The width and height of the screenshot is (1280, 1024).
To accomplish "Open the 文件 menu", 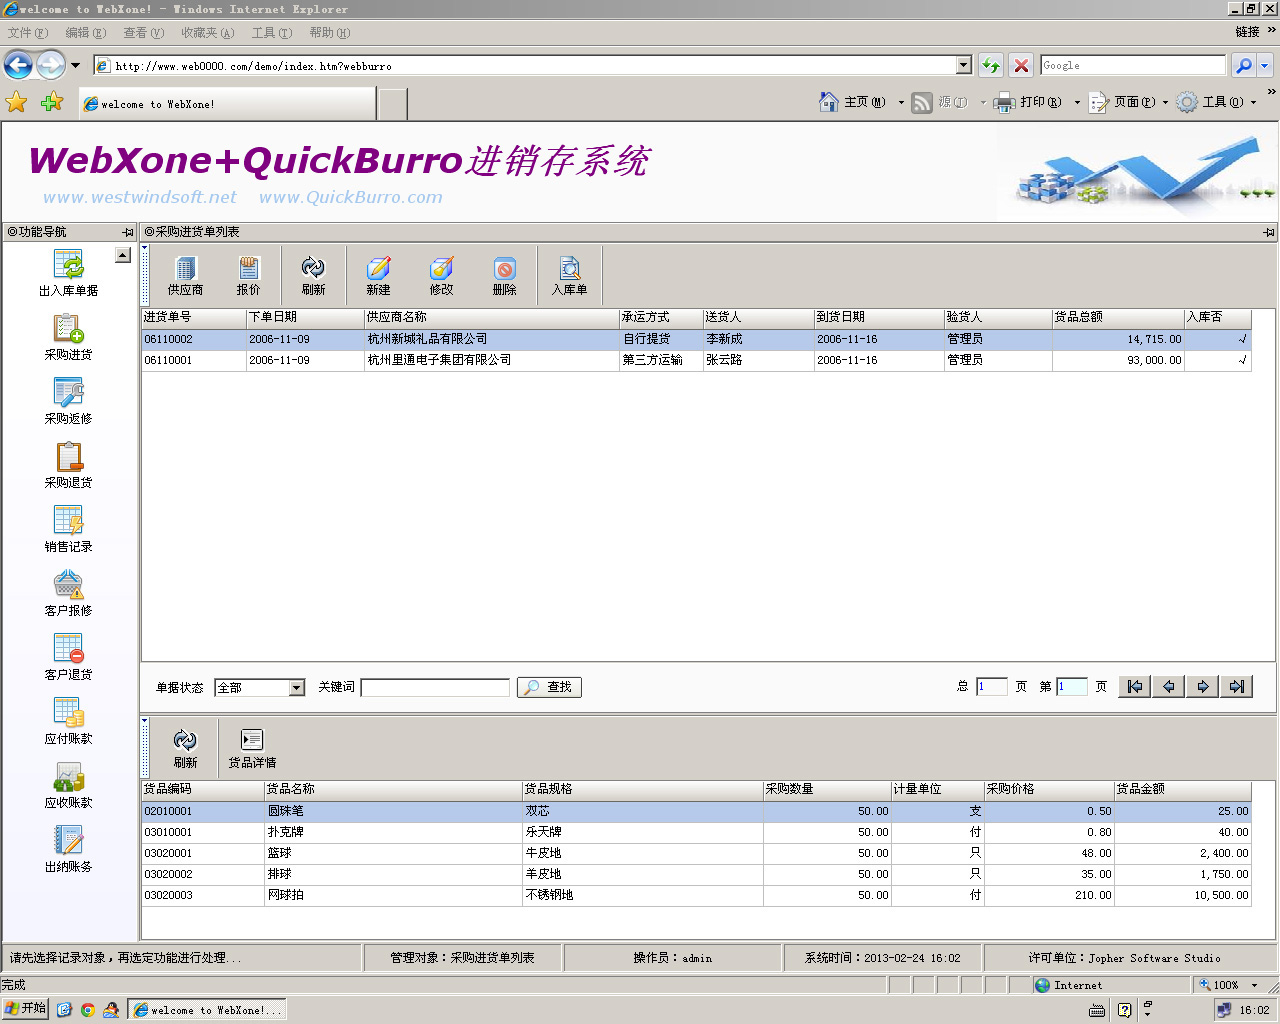I will click(x=27, y=33).
